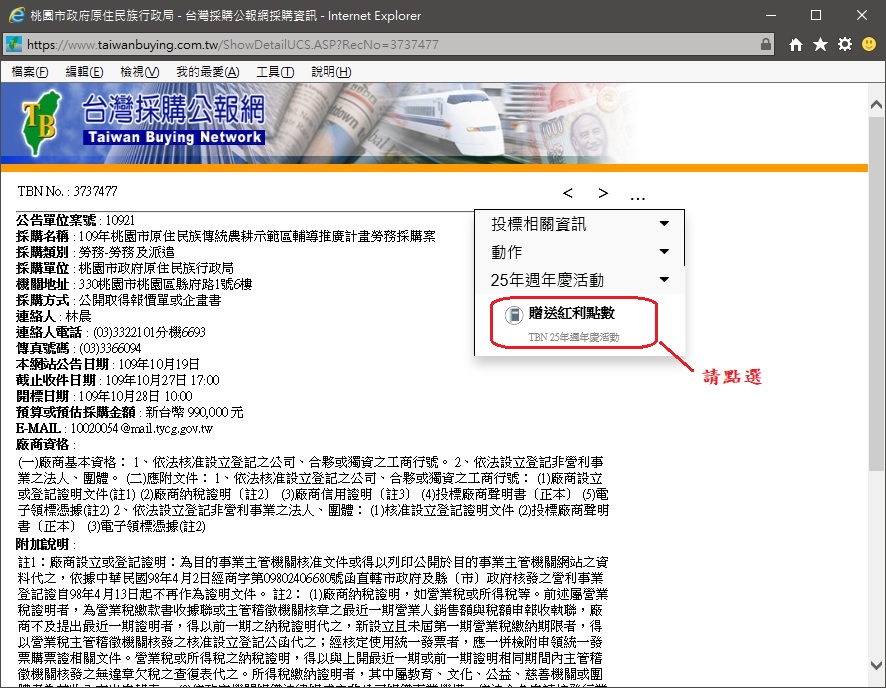The width and height of the screenshot is (886, 688).
Task: Click the 連絡人電話 phone number
Action: click(149, 332)
